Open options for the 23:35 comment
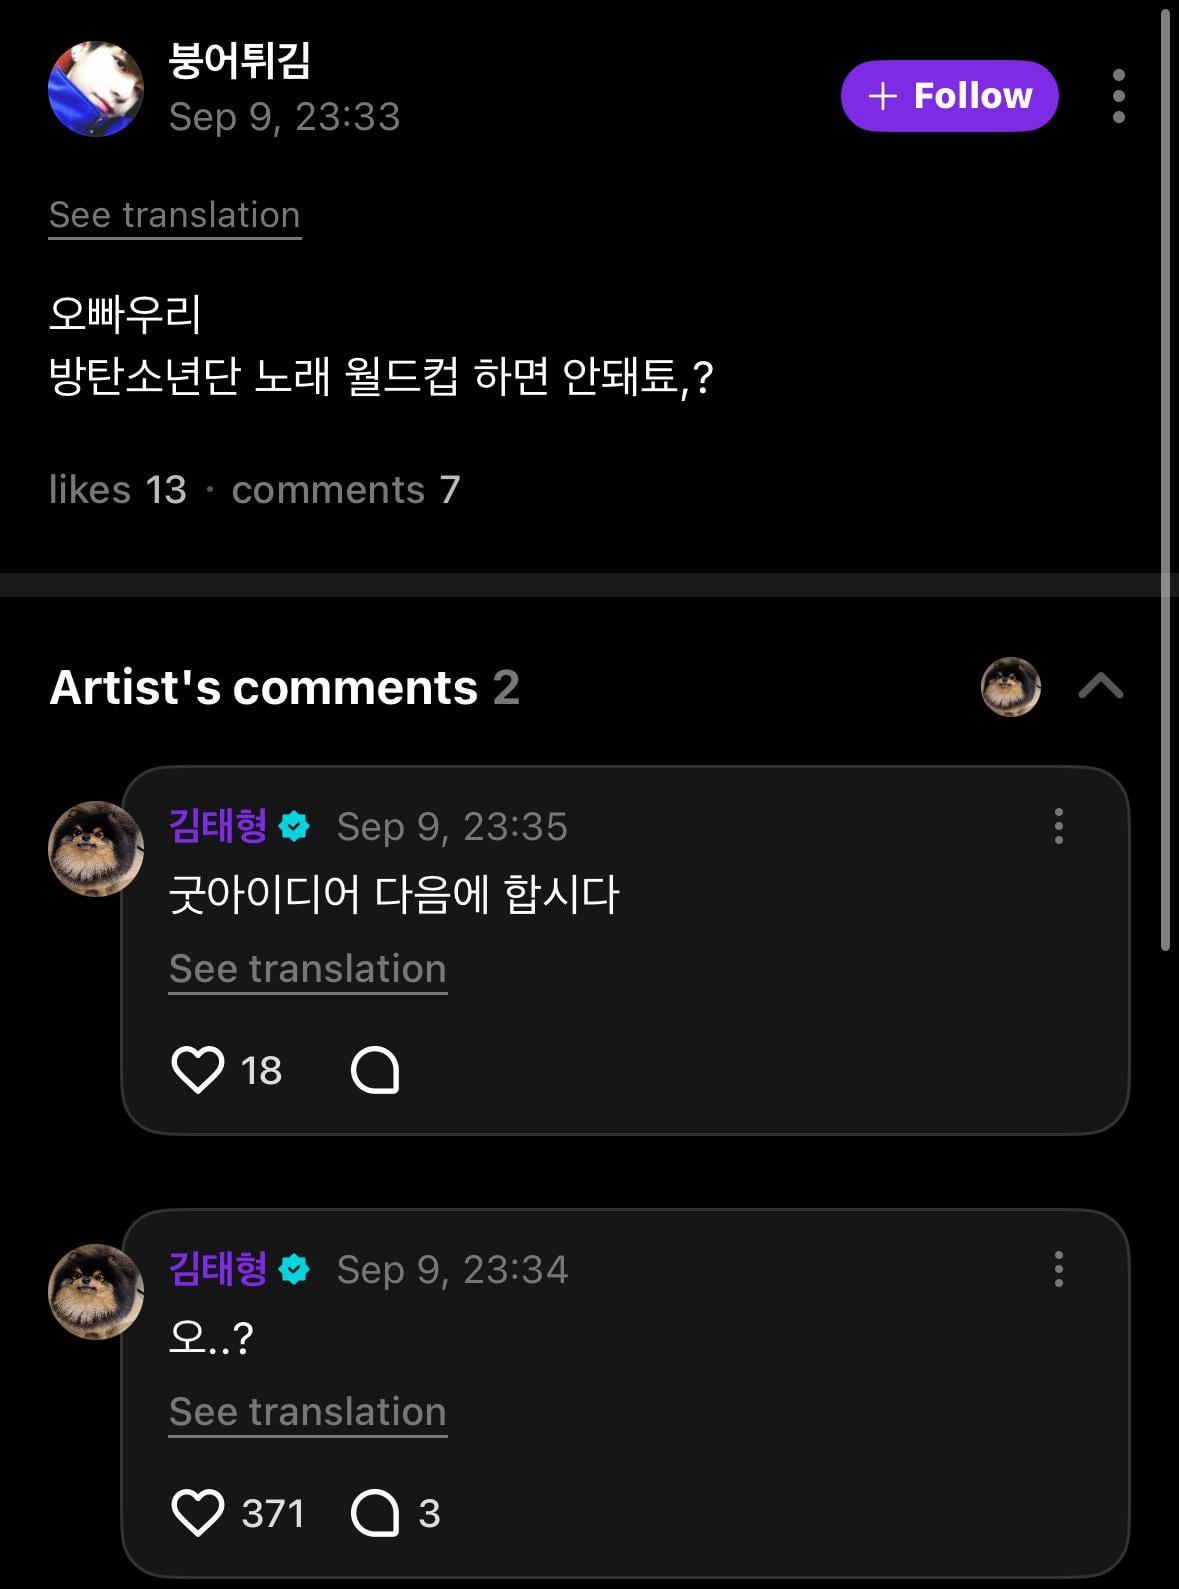 pyautogui.click(x=1058, y=826)
